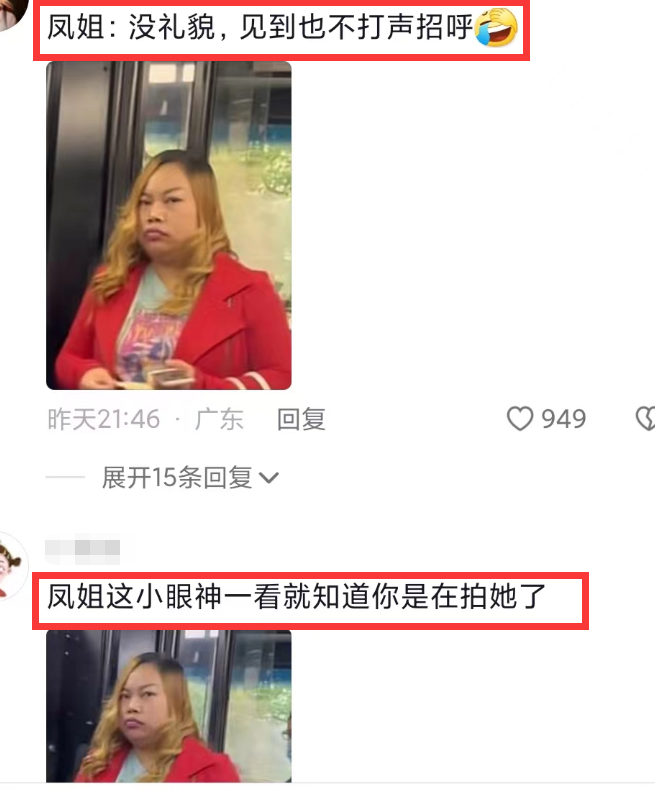Click the dot separator before 广东

pyautogui.click(x=177, y=420)
